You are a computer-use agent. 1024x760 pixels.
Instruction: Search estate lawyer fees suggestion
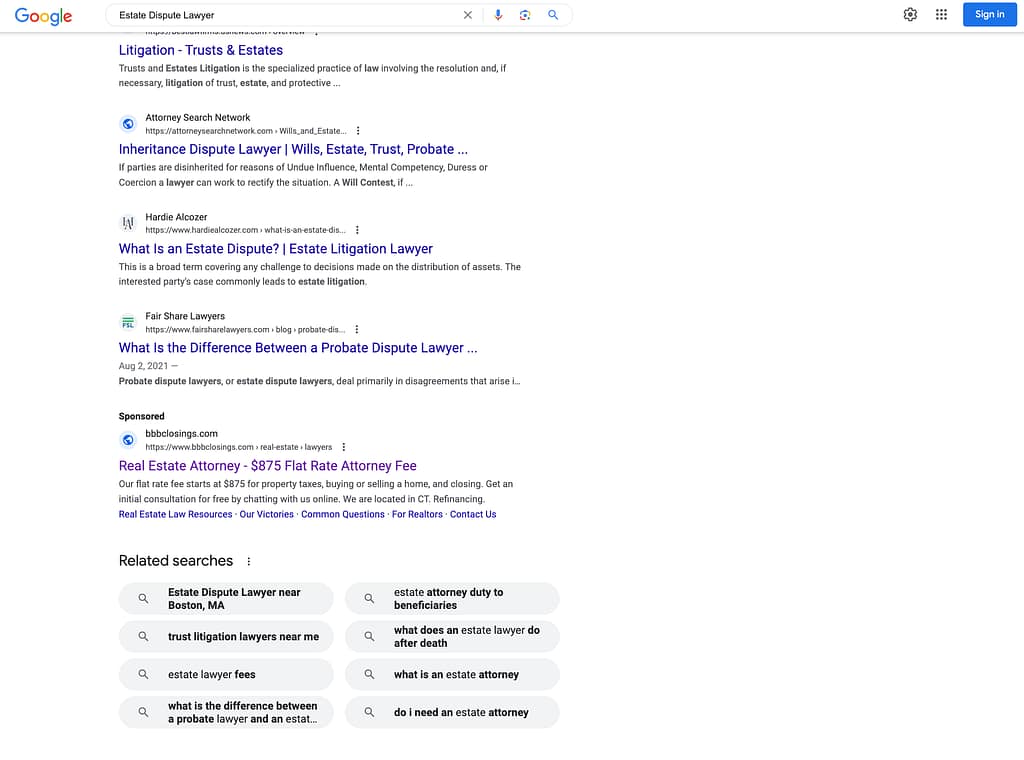point(226,674)
